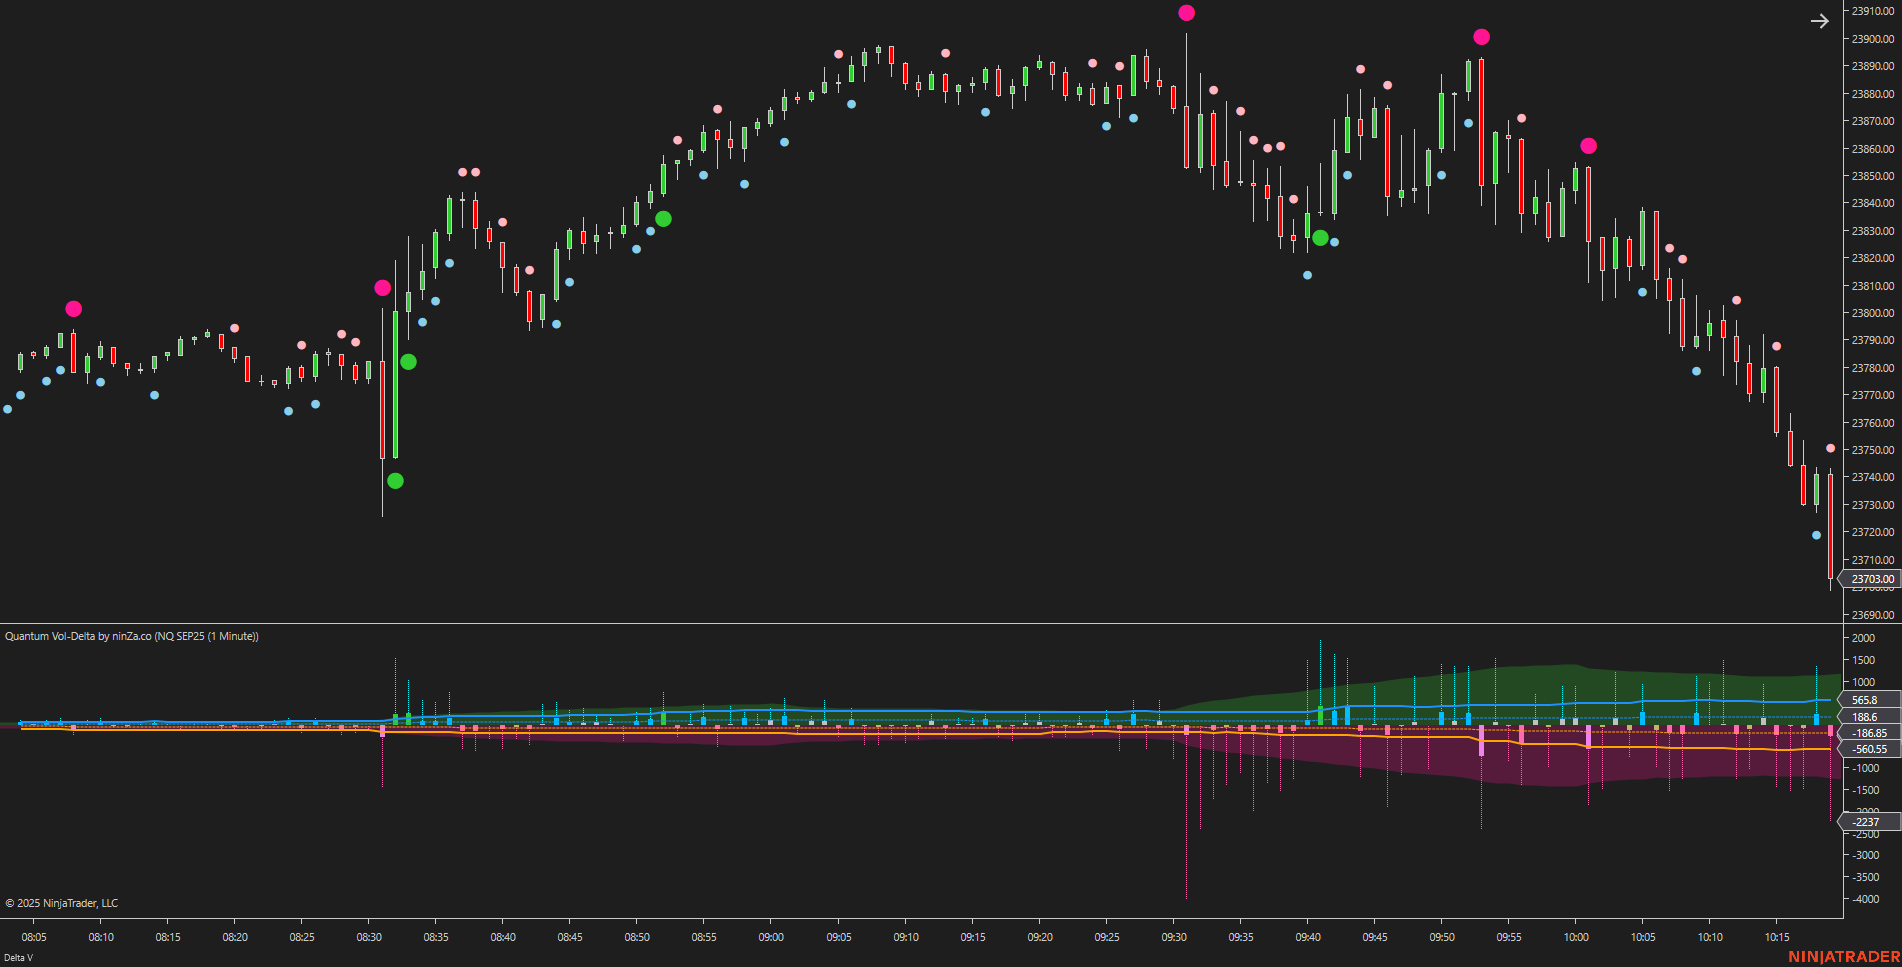Select the green dot beside the 08:52 candle

coord(662,218)
